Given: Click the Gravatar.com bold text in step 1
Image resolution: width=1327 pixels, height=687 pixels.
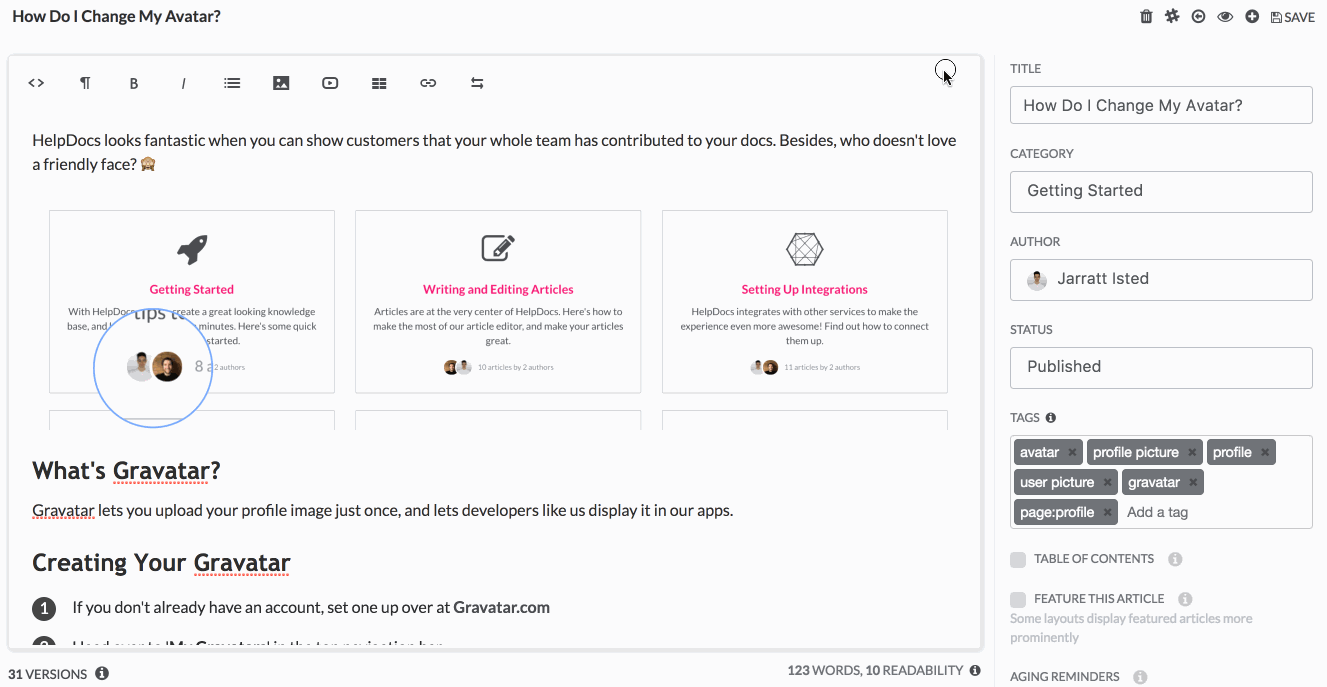Looking at the screenshot, I should tap(501, 607).
